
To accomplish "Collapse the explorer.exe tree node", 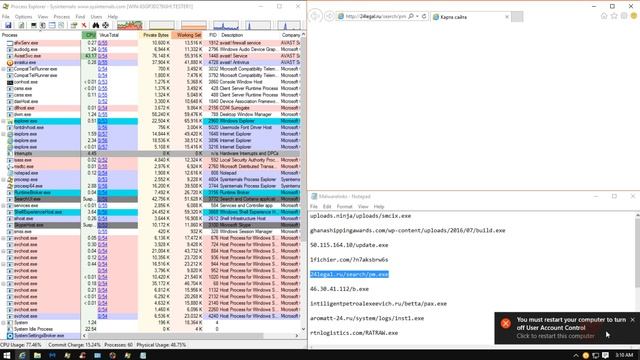I will pyautogui.click(x=4, y=121).
